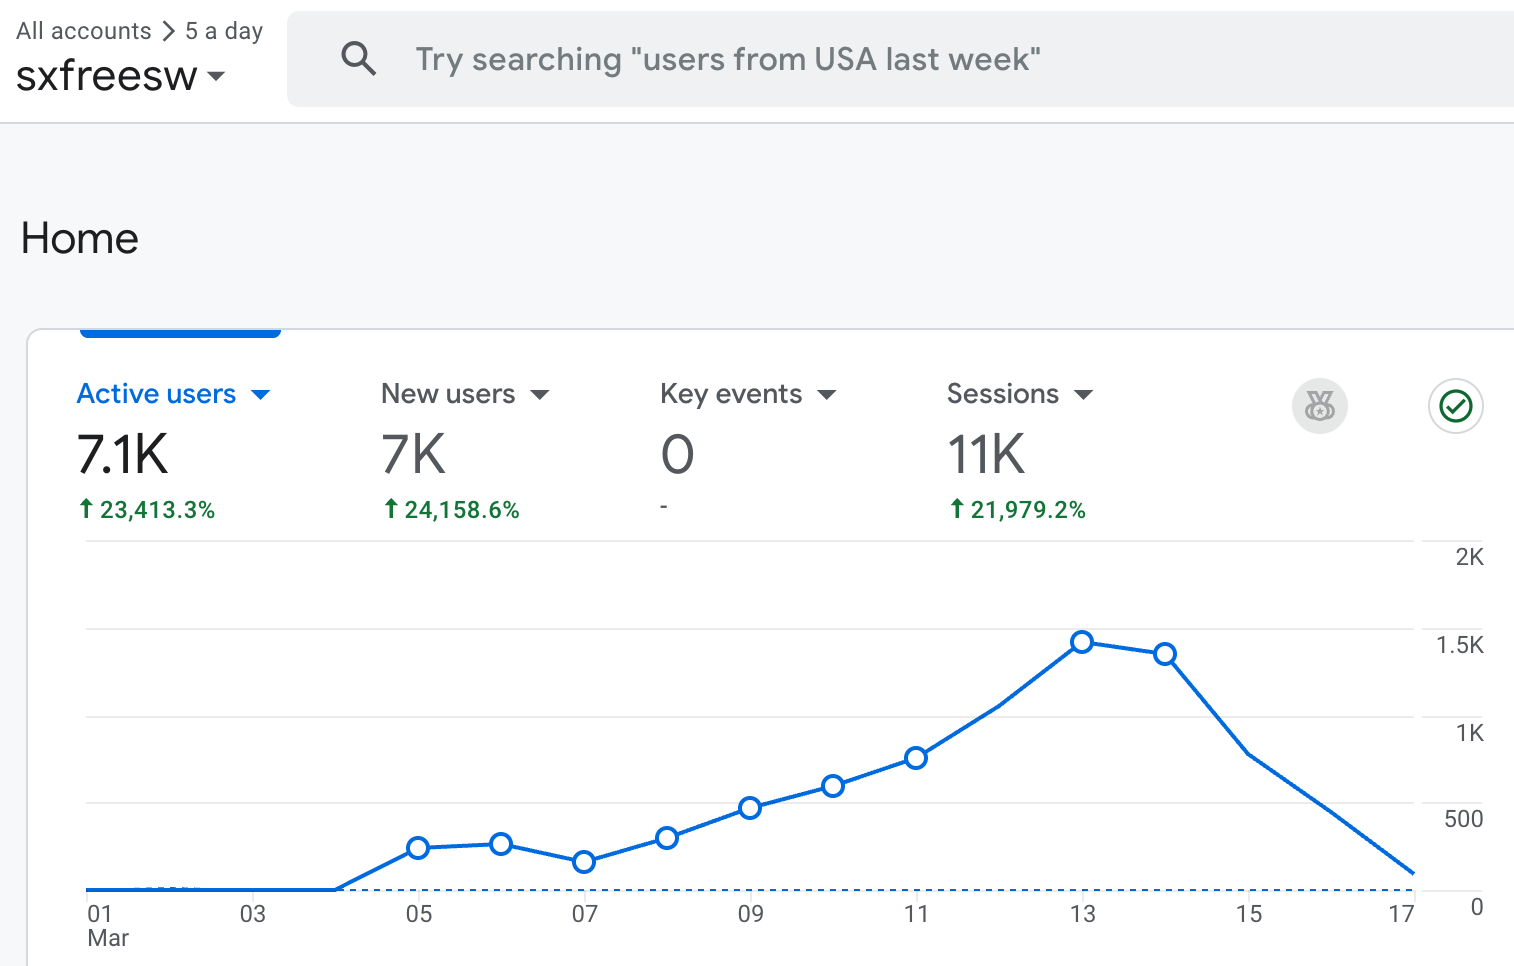Click the green checkmark data quality icon
The height and width of the screenshot is (966, 1514).
tap(1455, 406)
